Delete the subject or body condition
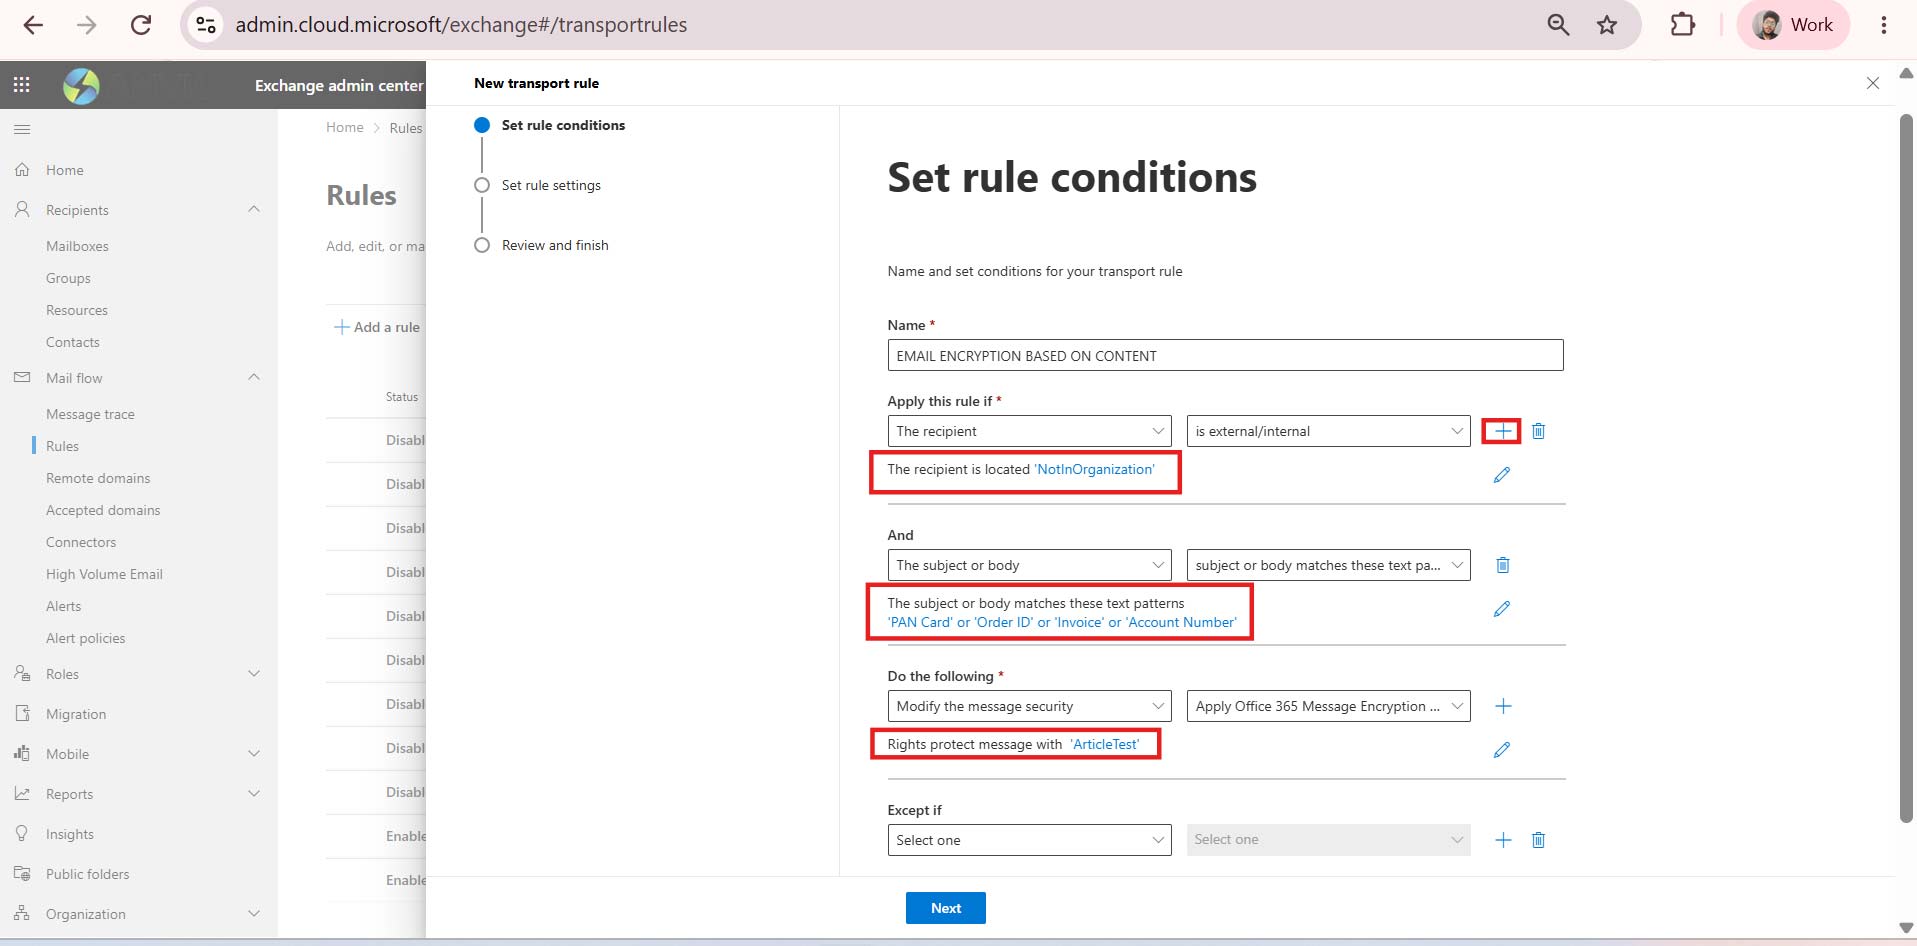 [x=1502, y=565]
